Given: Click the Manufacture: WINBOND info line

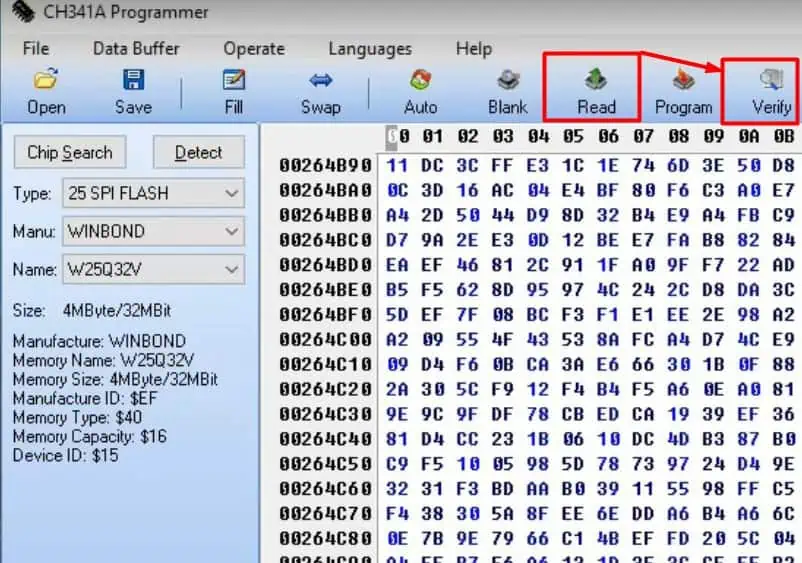Looking at the screenshot, I should [x=99, y=341].
